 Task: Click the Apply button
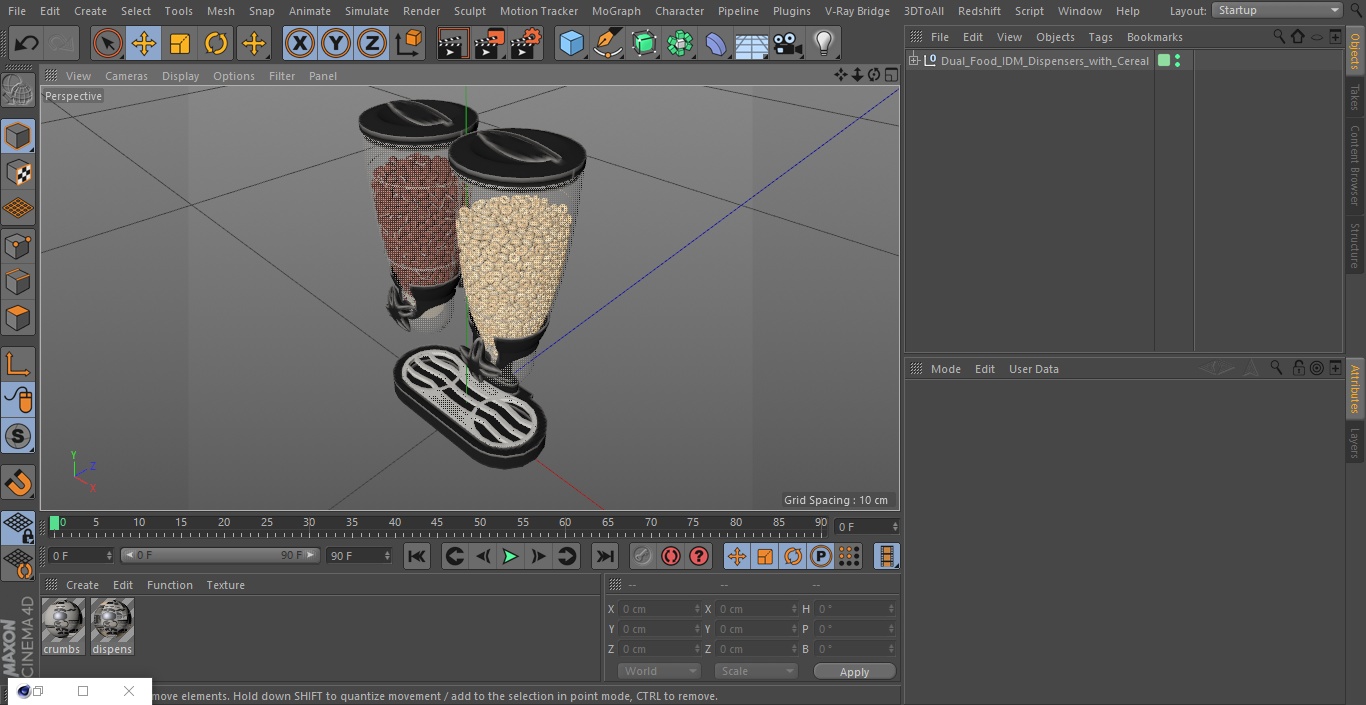[854, 671]
